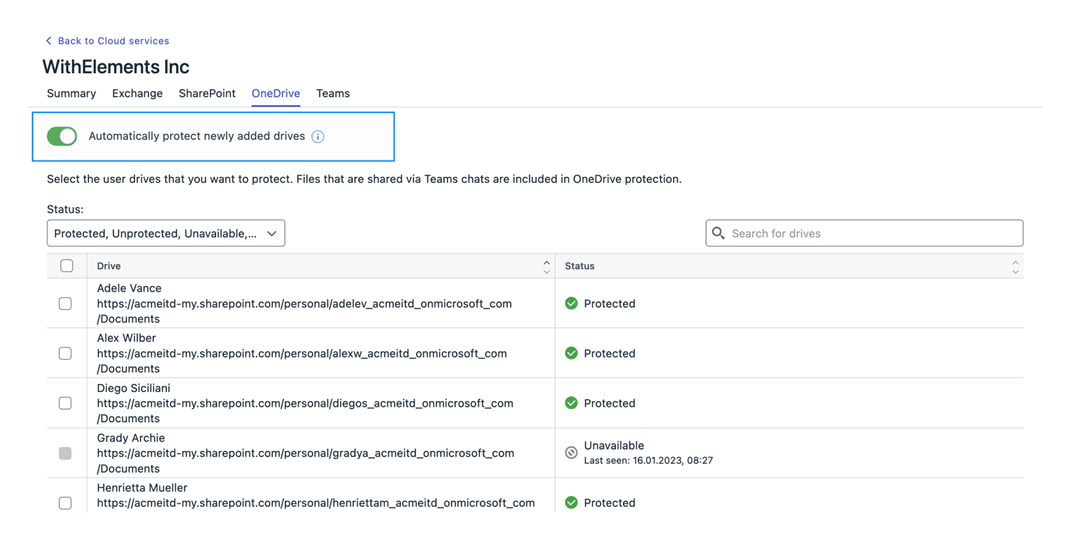1080x545 pixels.
Task: Click Last seen: 16.01.2023, 08:27 text
Action: click(x=648, y=460)
